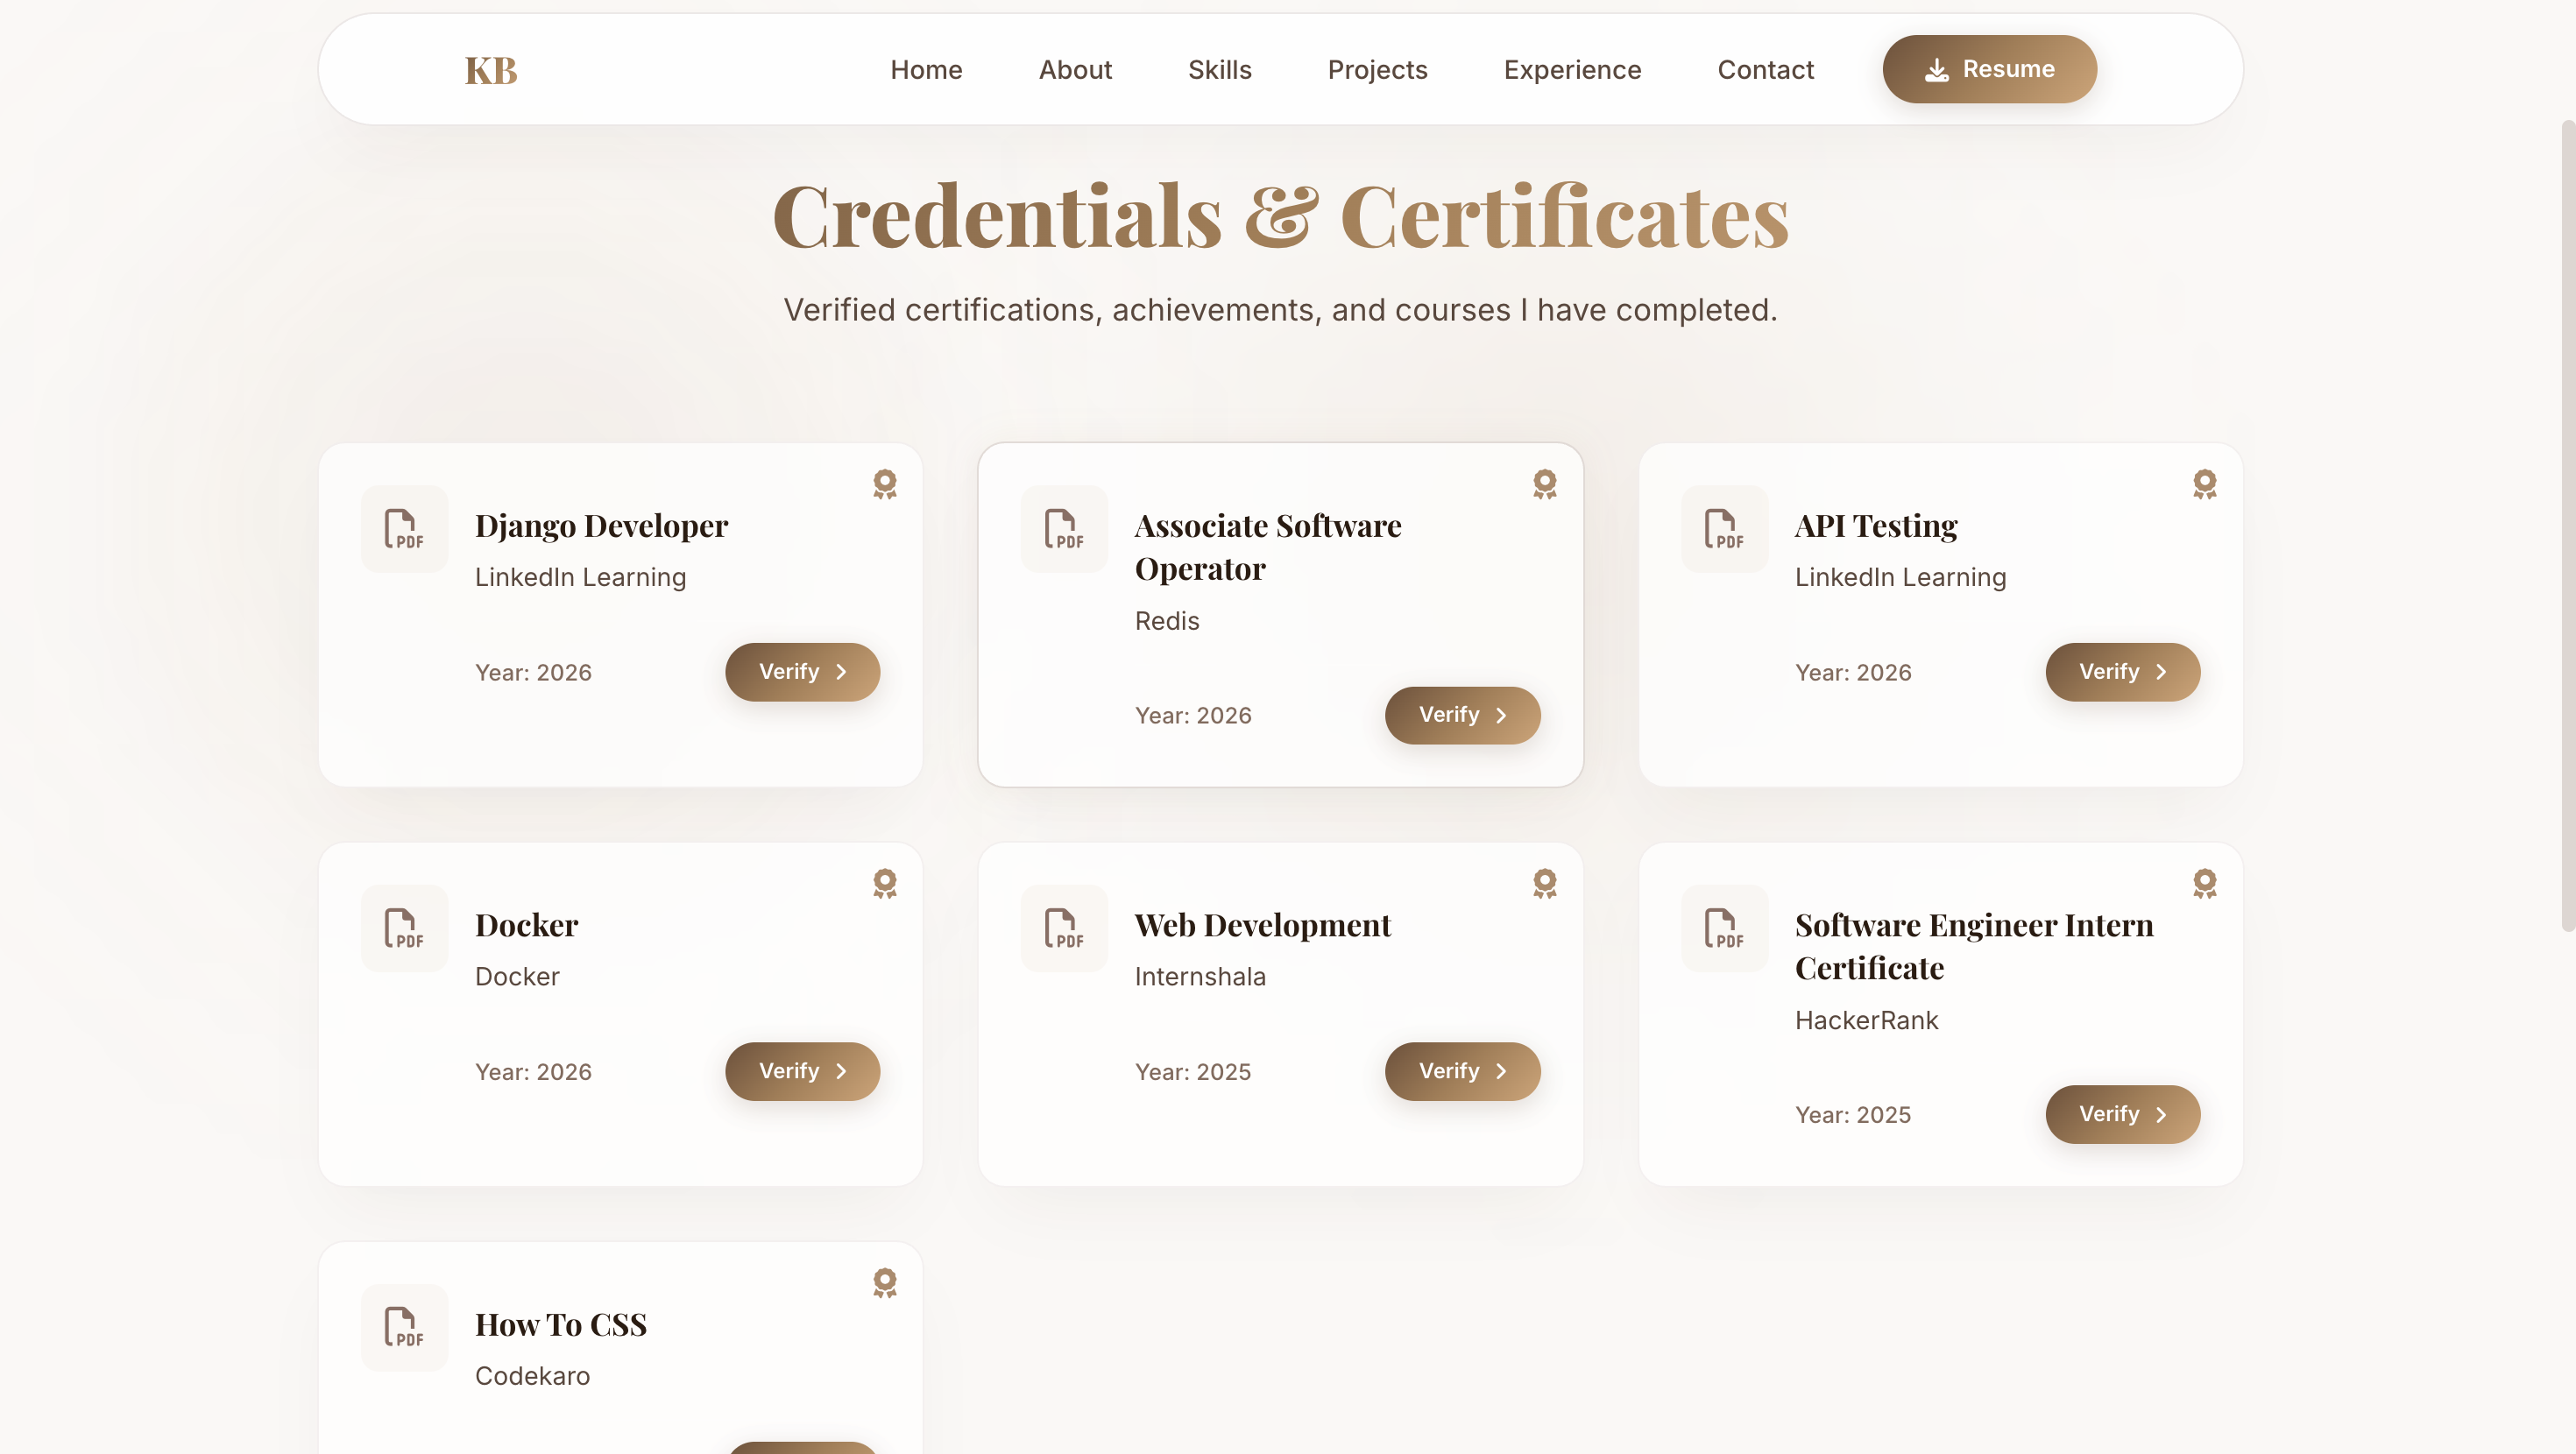Open the About nav link

click(1075, 70)
